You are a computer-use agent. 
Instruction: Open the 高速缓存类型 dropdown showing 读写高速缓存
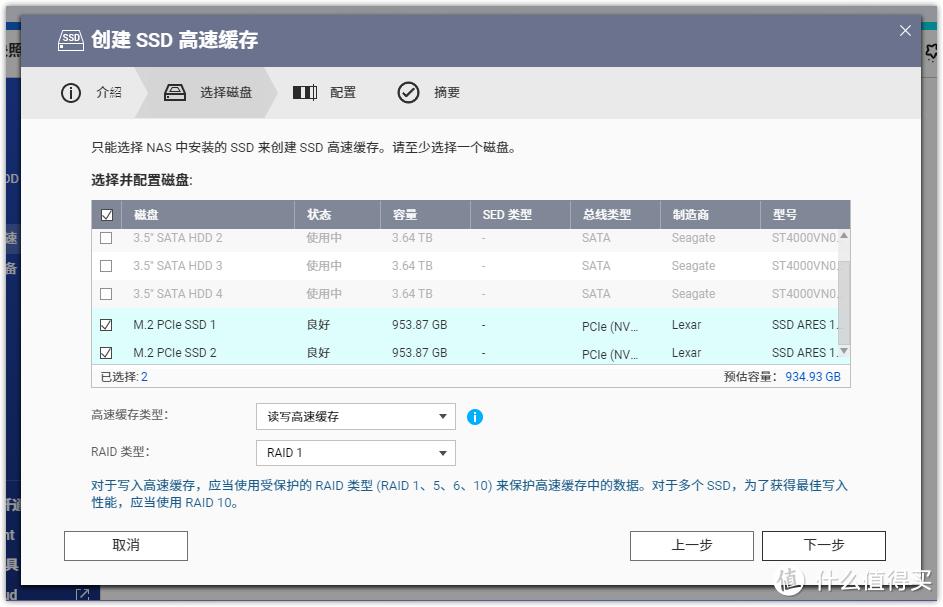click(x=355, y=416)
